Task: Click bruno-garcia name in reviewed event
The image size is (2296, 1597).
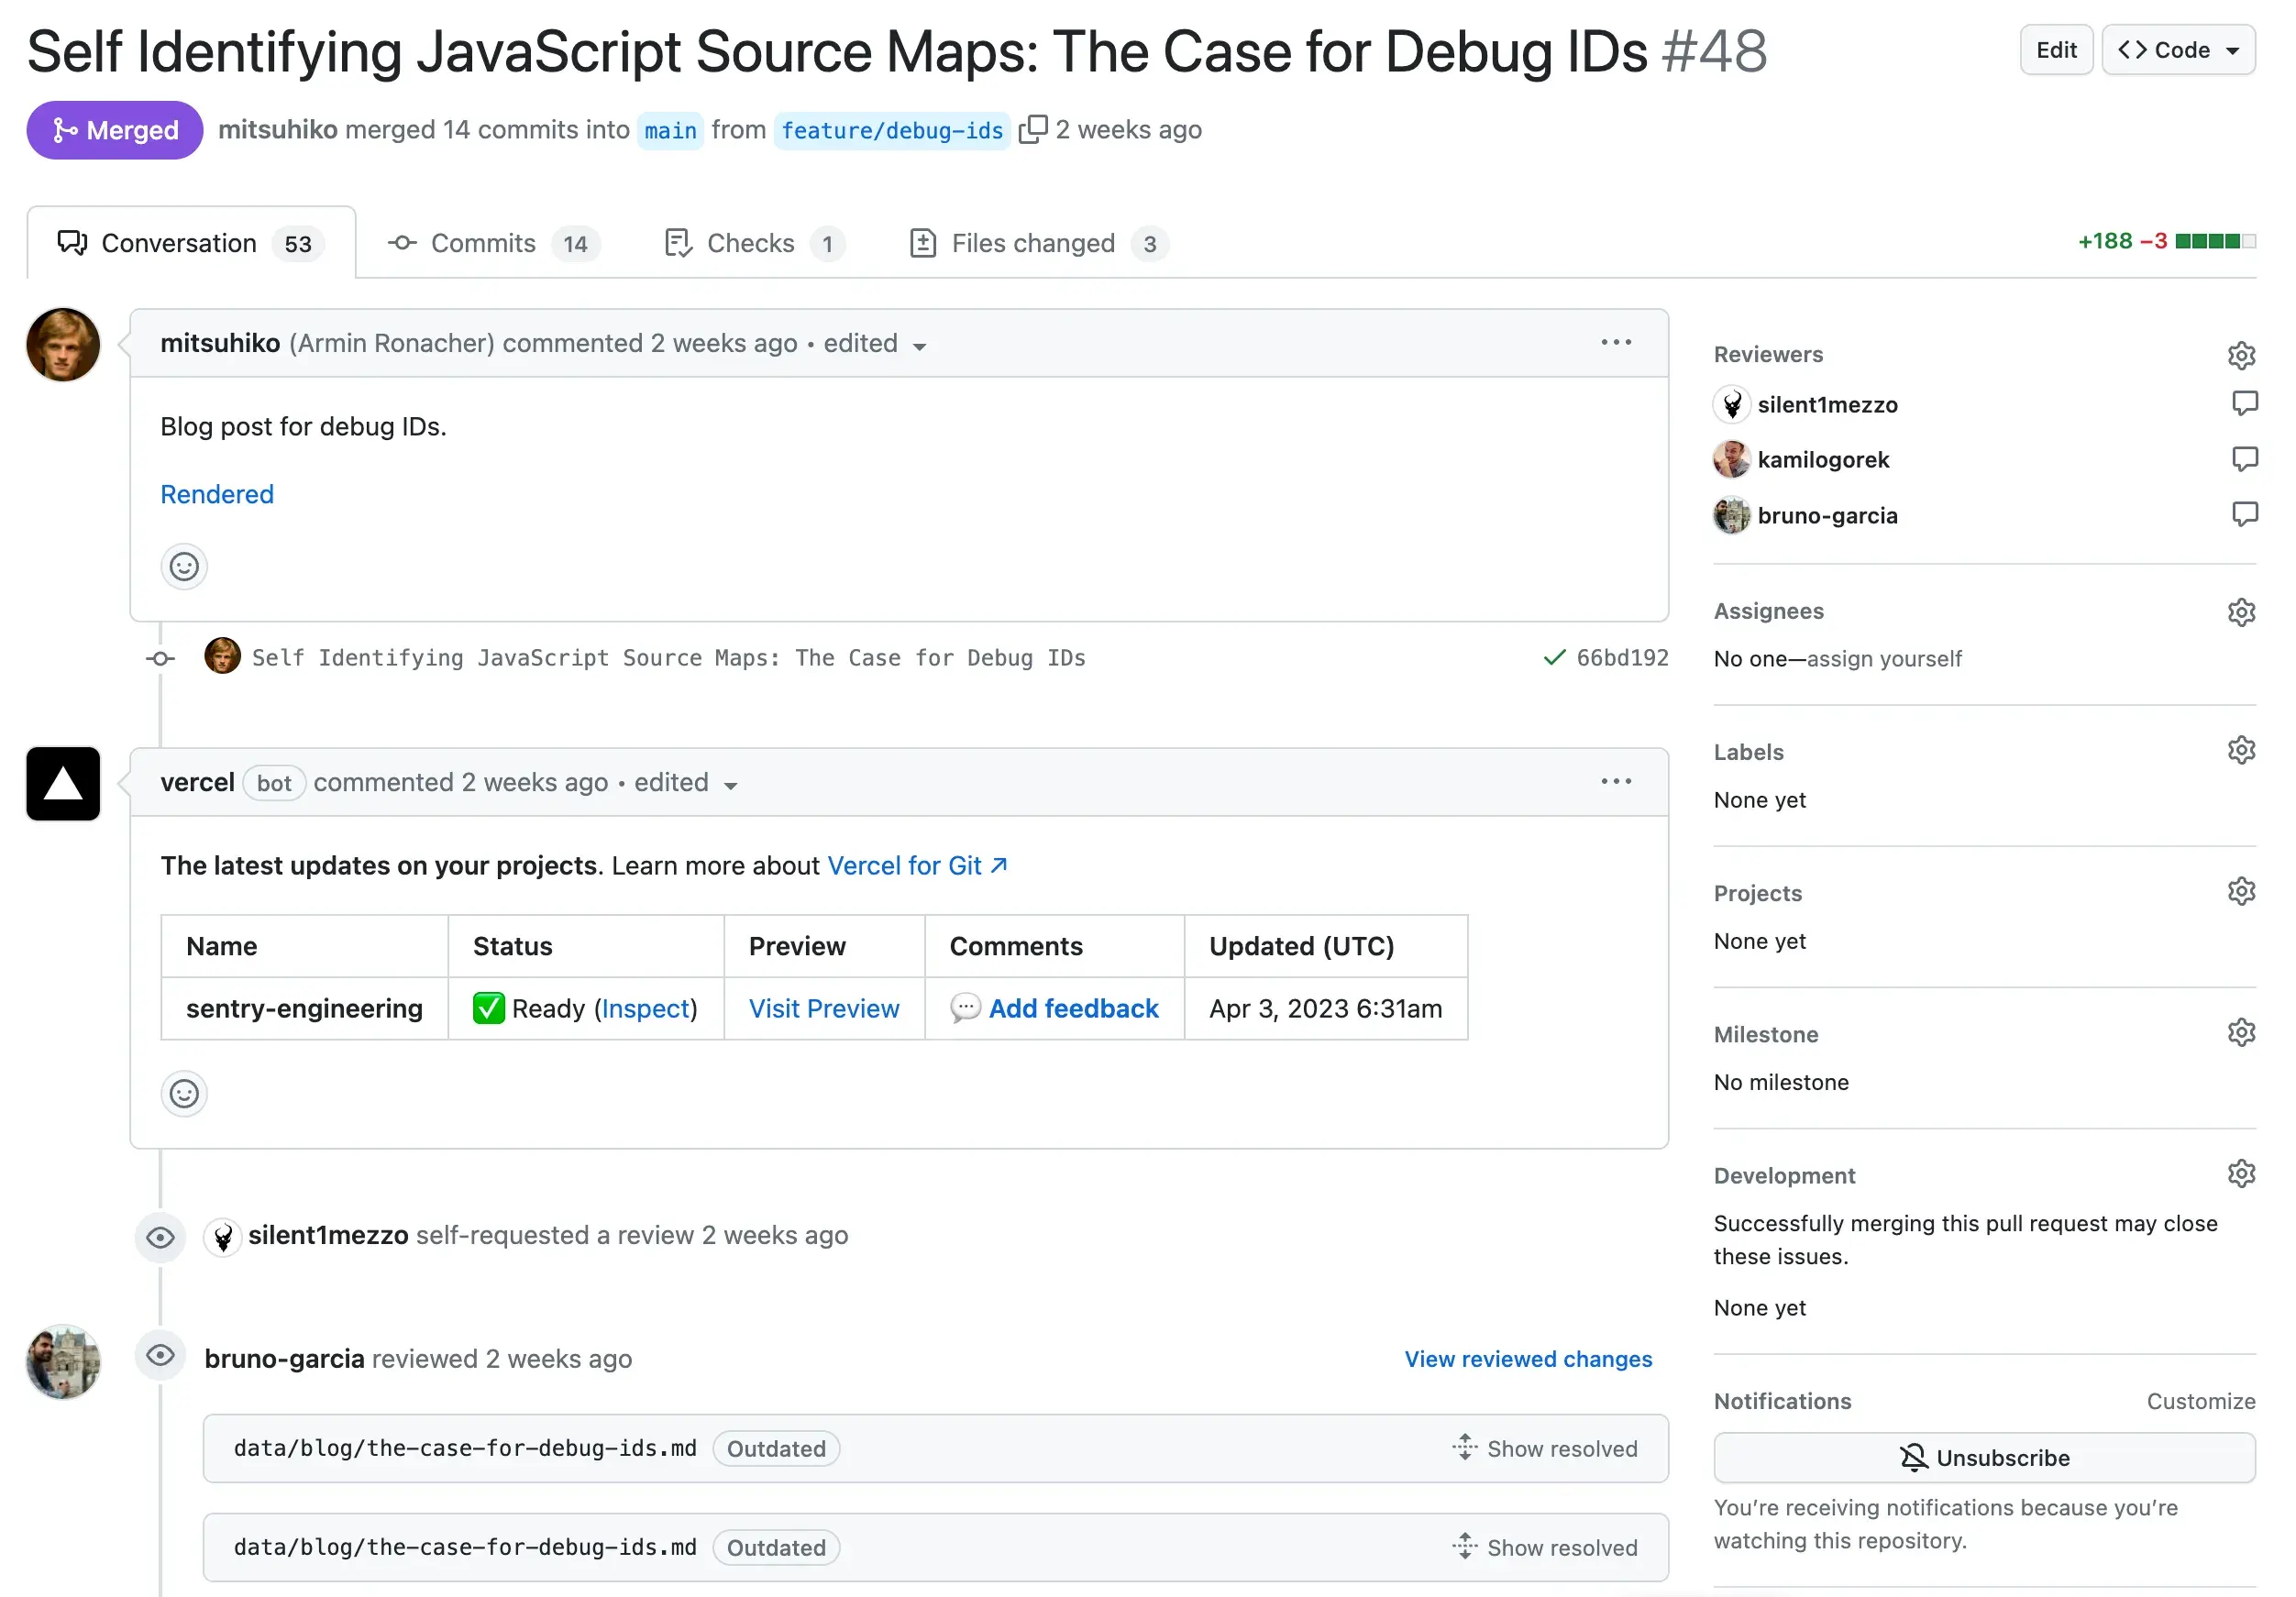Action: point(284,1358)
